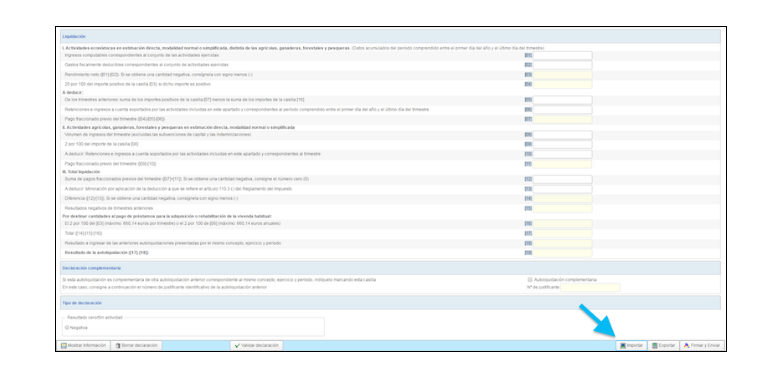The height and width of the screenshot is (376, 761).
Task: Select the Negativa radio option
Action: (67, 327)
